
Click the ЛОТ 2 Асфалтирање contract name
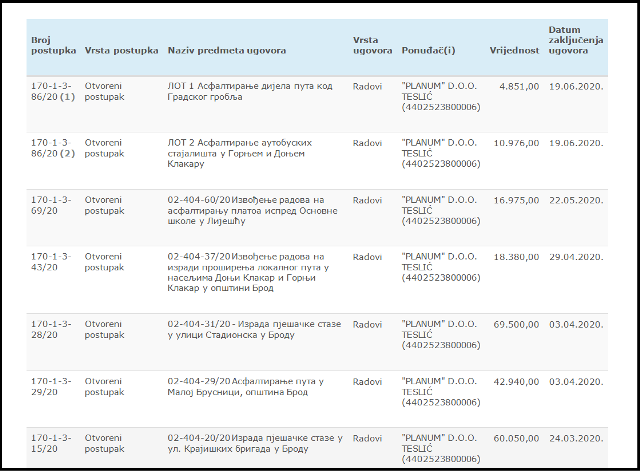(240, 153)
